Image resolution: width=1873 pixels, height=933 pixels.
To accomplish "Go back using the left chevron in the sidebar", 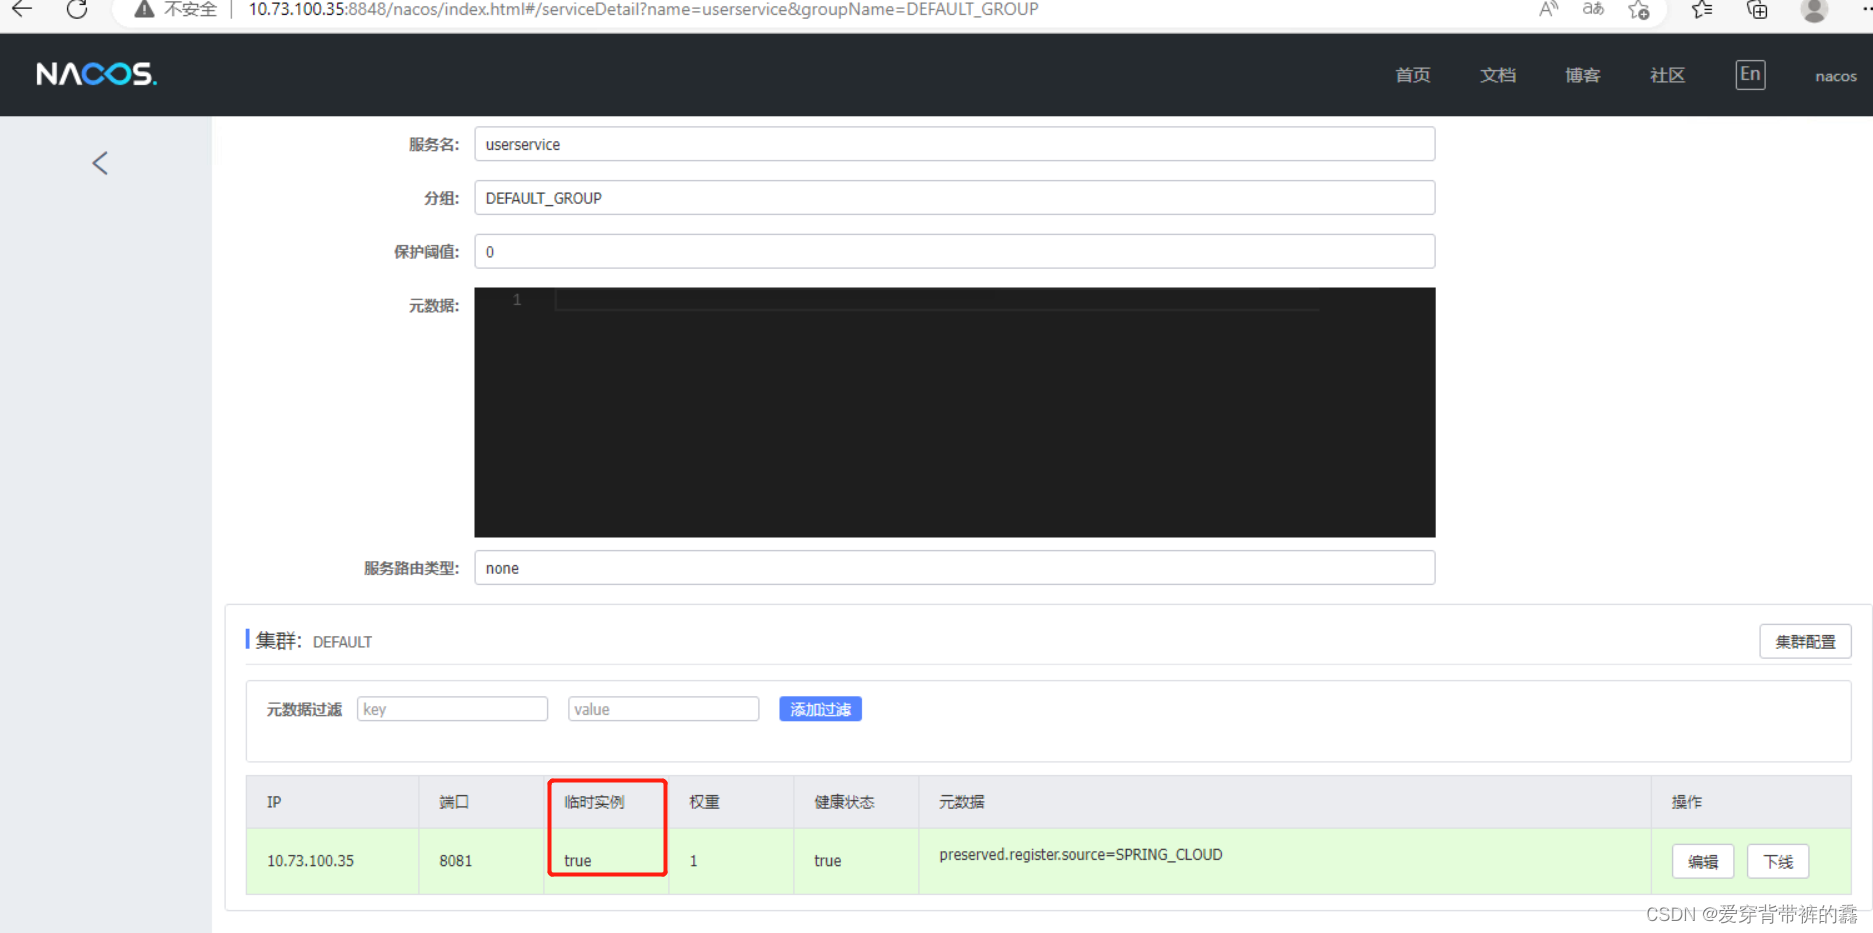I will point(100,163).
